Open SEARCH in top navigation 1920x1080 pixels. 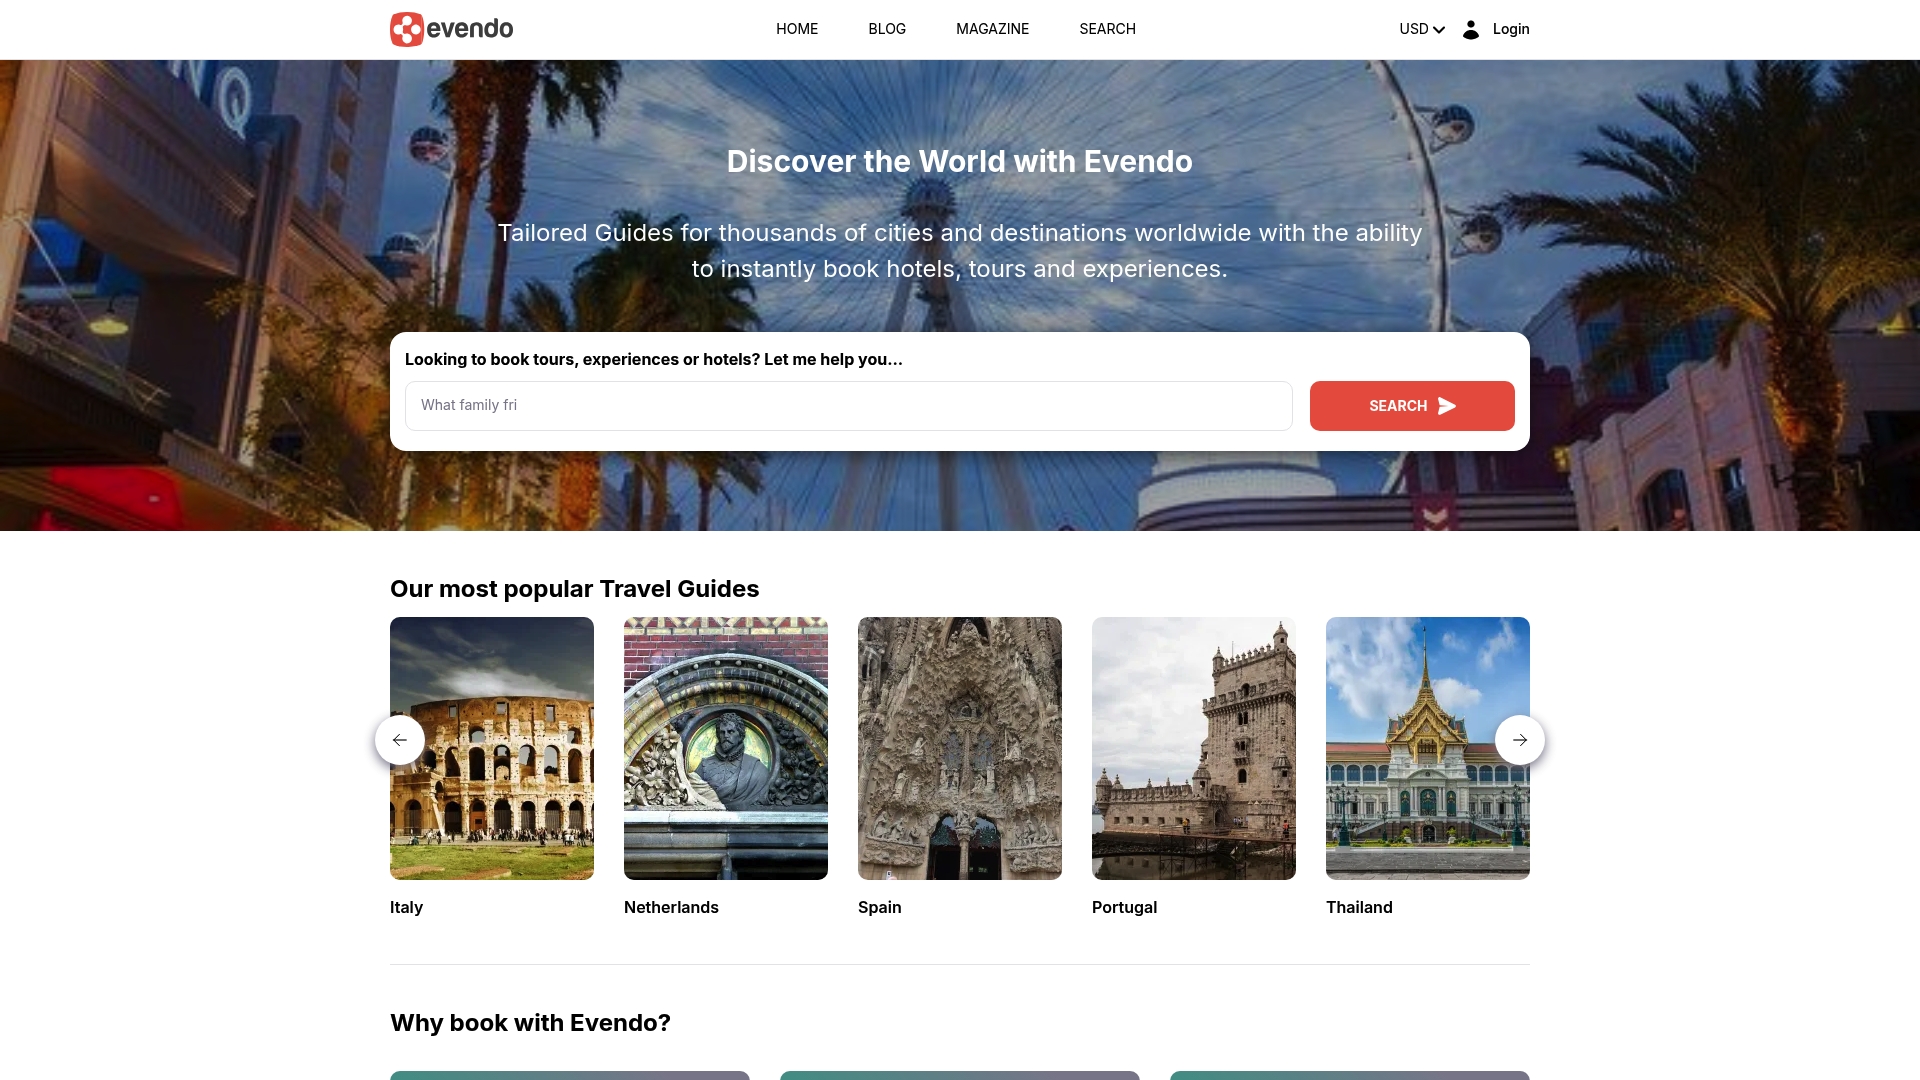pos(1107,29)
